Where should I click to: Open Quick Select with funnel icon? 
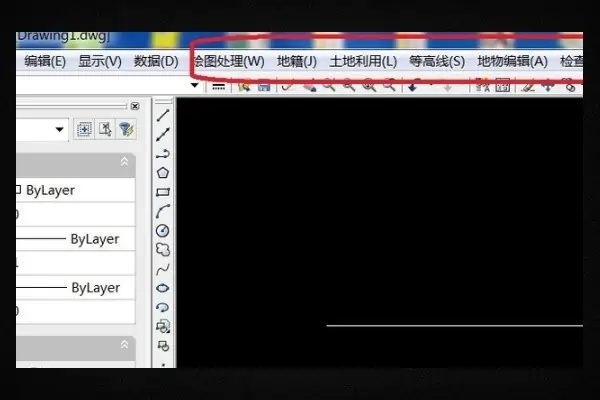click(x=126, y=129)
